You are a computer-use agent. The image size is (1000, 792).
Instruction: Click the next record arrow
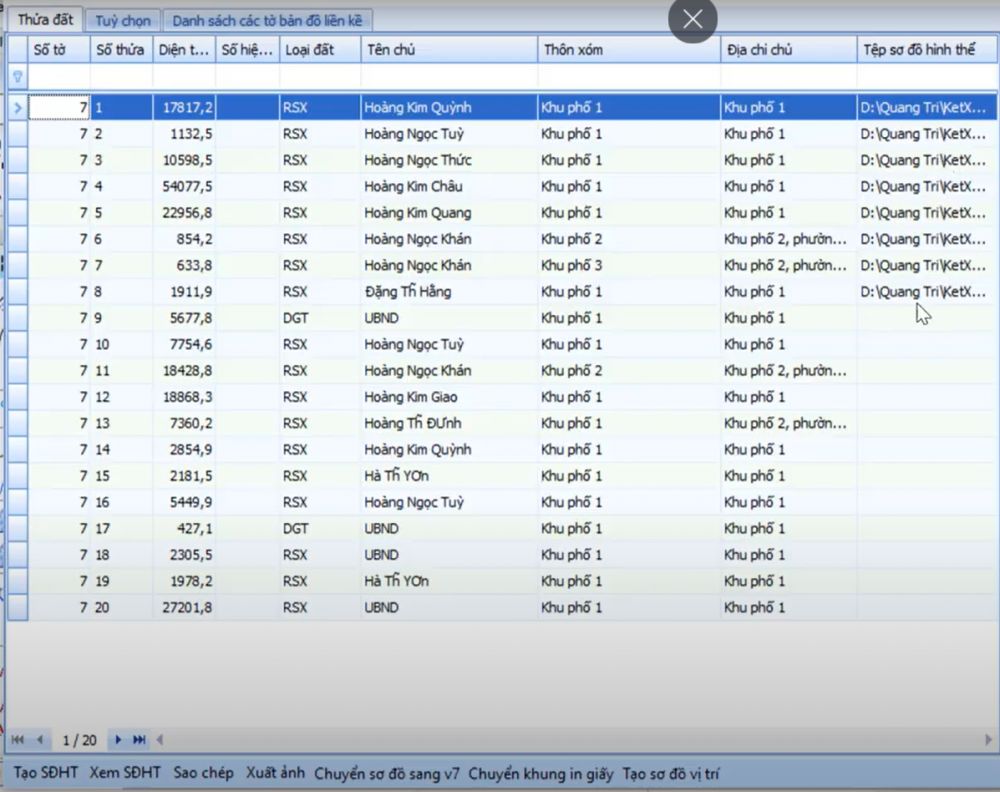[x=118, y=740]
